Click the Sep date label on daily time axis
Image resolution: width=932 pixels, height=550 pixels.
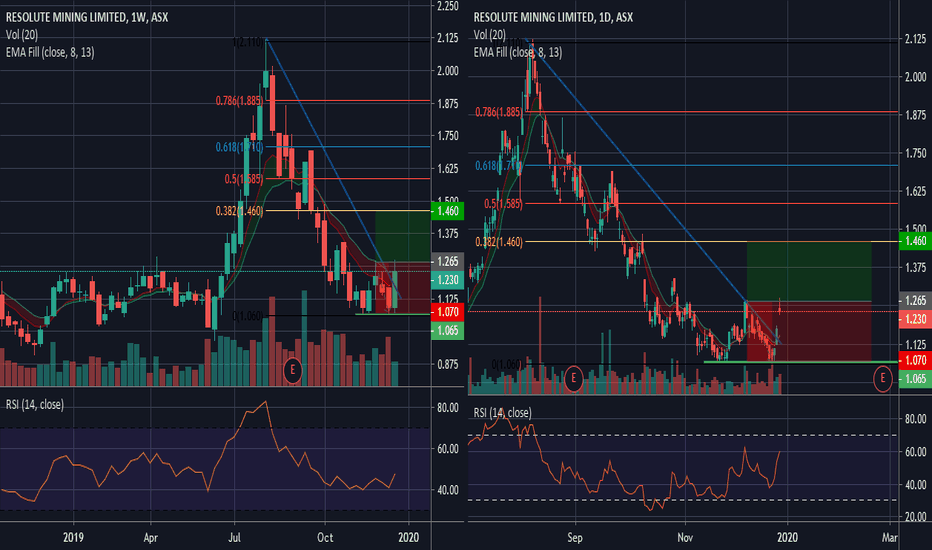[x=575, y=538]
